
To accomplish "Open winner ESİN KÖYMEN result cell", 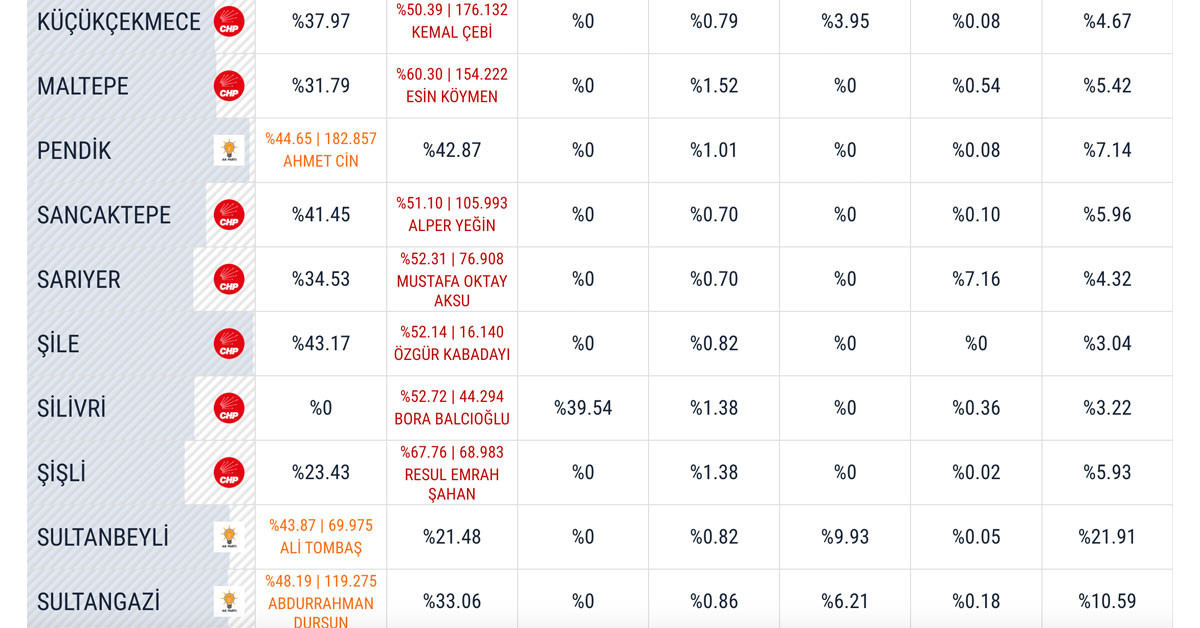I will 452,86.
